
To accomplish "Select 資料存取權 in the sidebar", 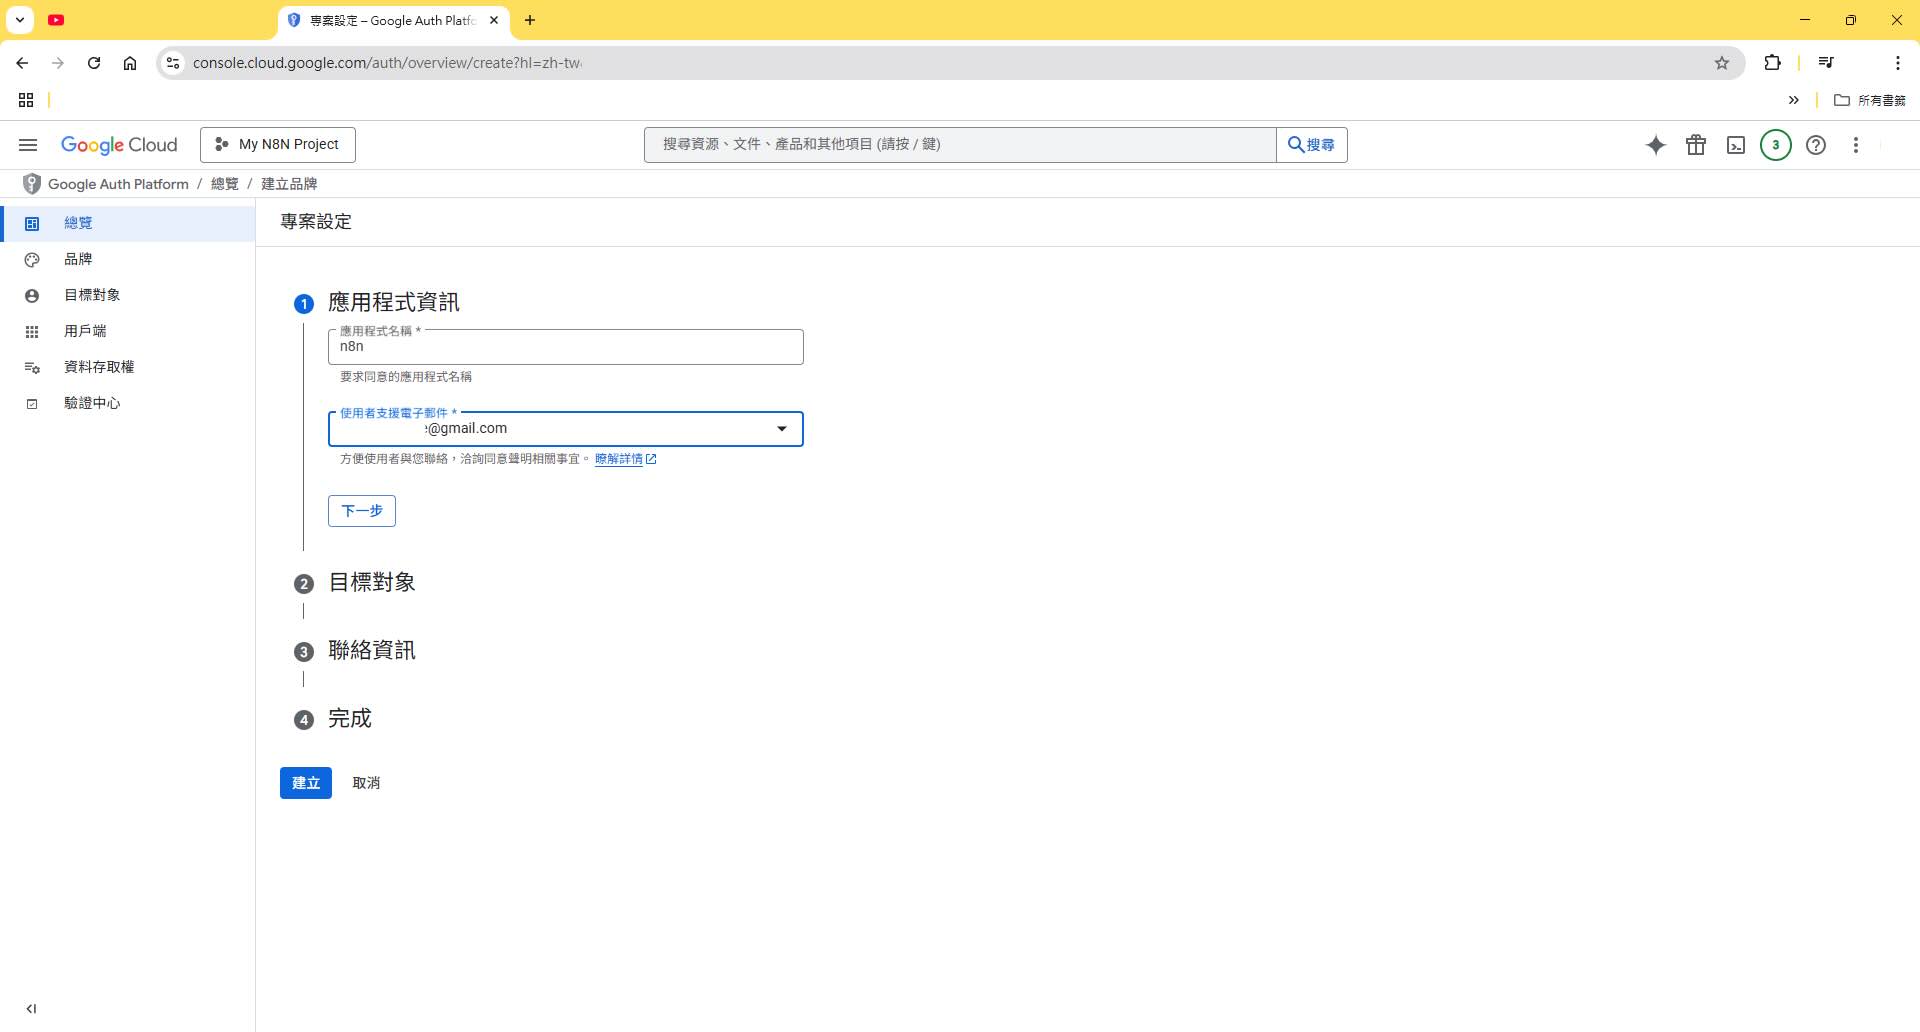I will tap(97, 366).
